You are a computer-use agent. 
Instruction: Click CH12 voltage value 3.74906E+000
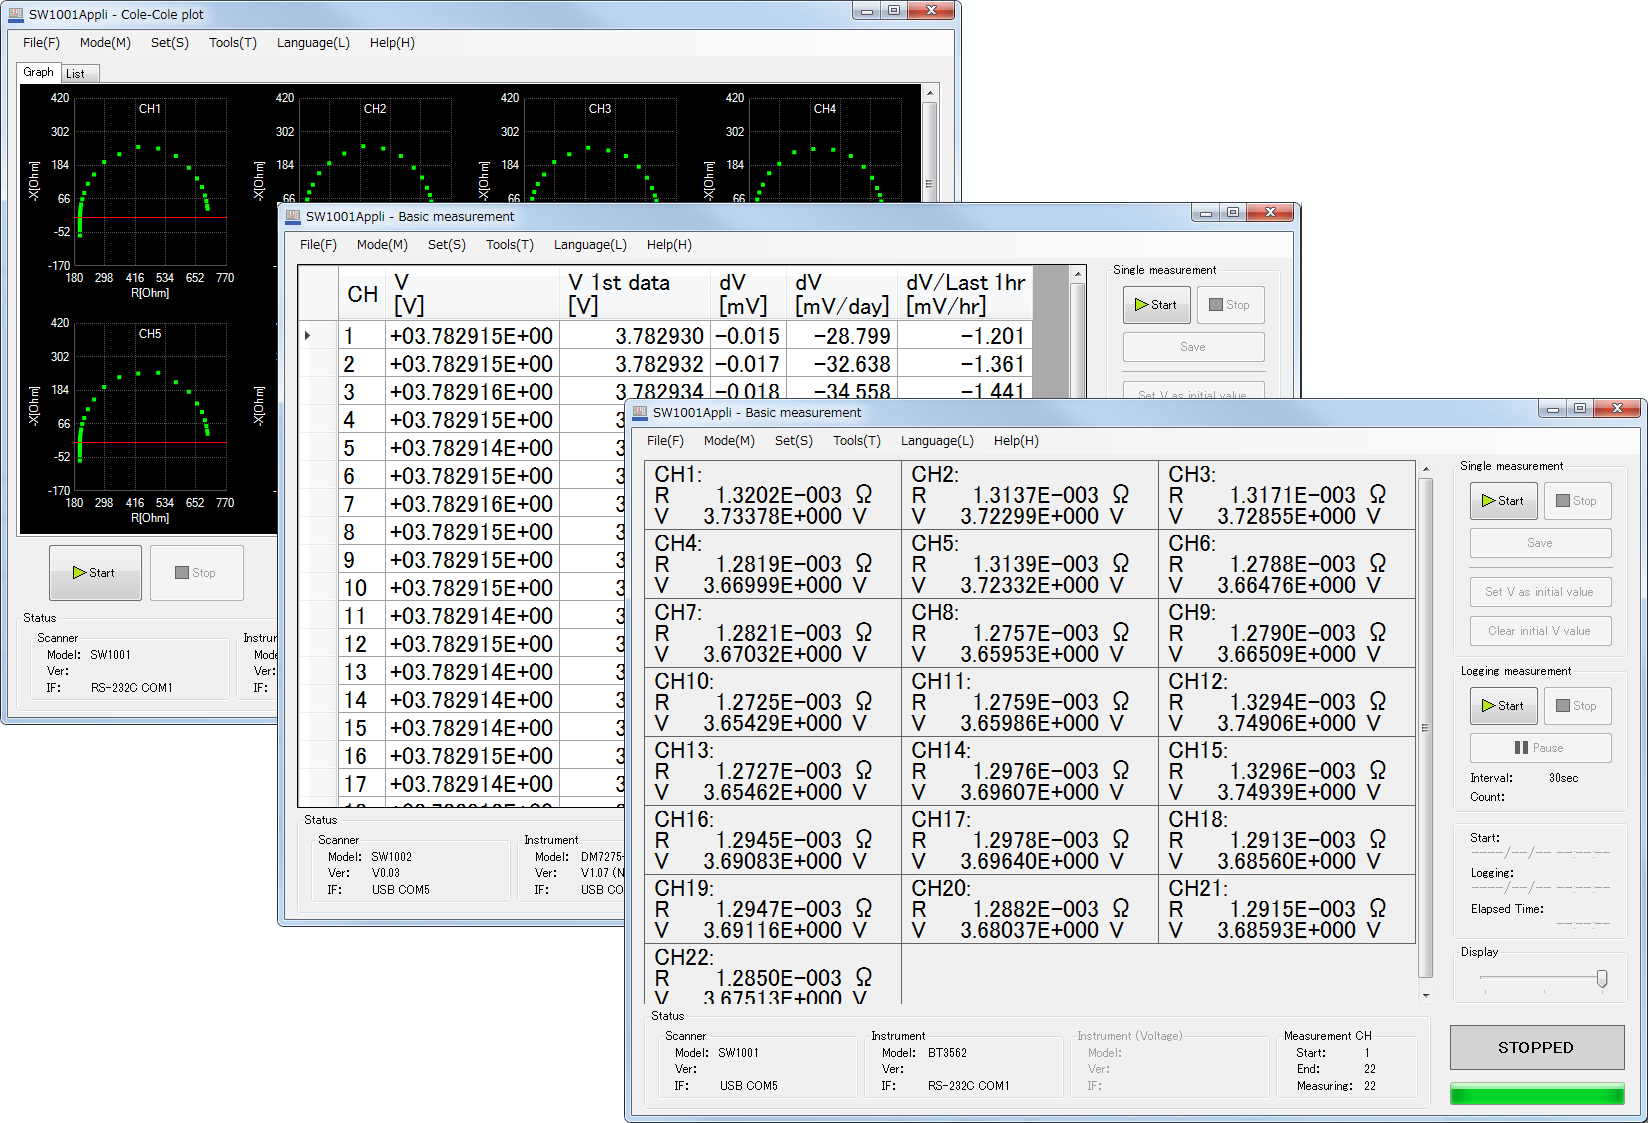point(1286,723)
